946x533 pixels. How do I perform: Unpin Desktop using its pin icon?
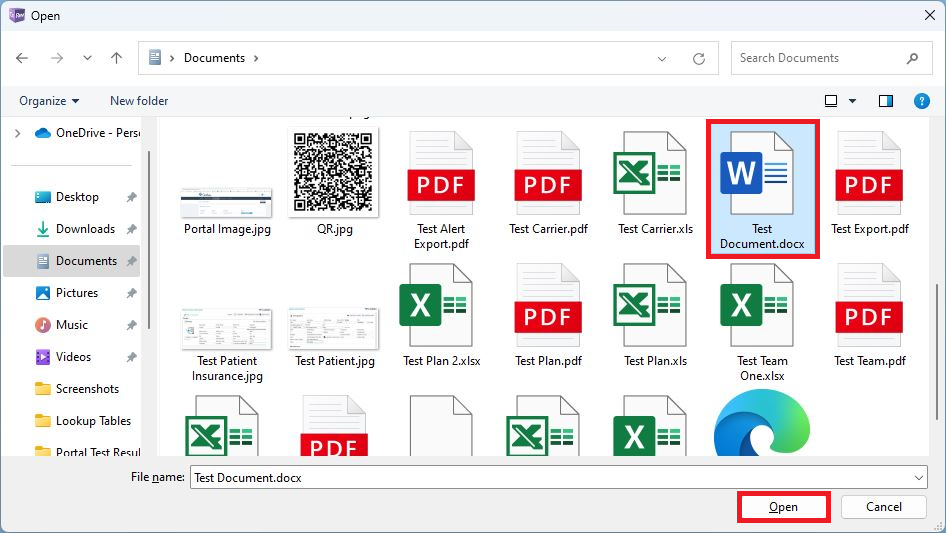pyautogui.click(x=132, y=197)
